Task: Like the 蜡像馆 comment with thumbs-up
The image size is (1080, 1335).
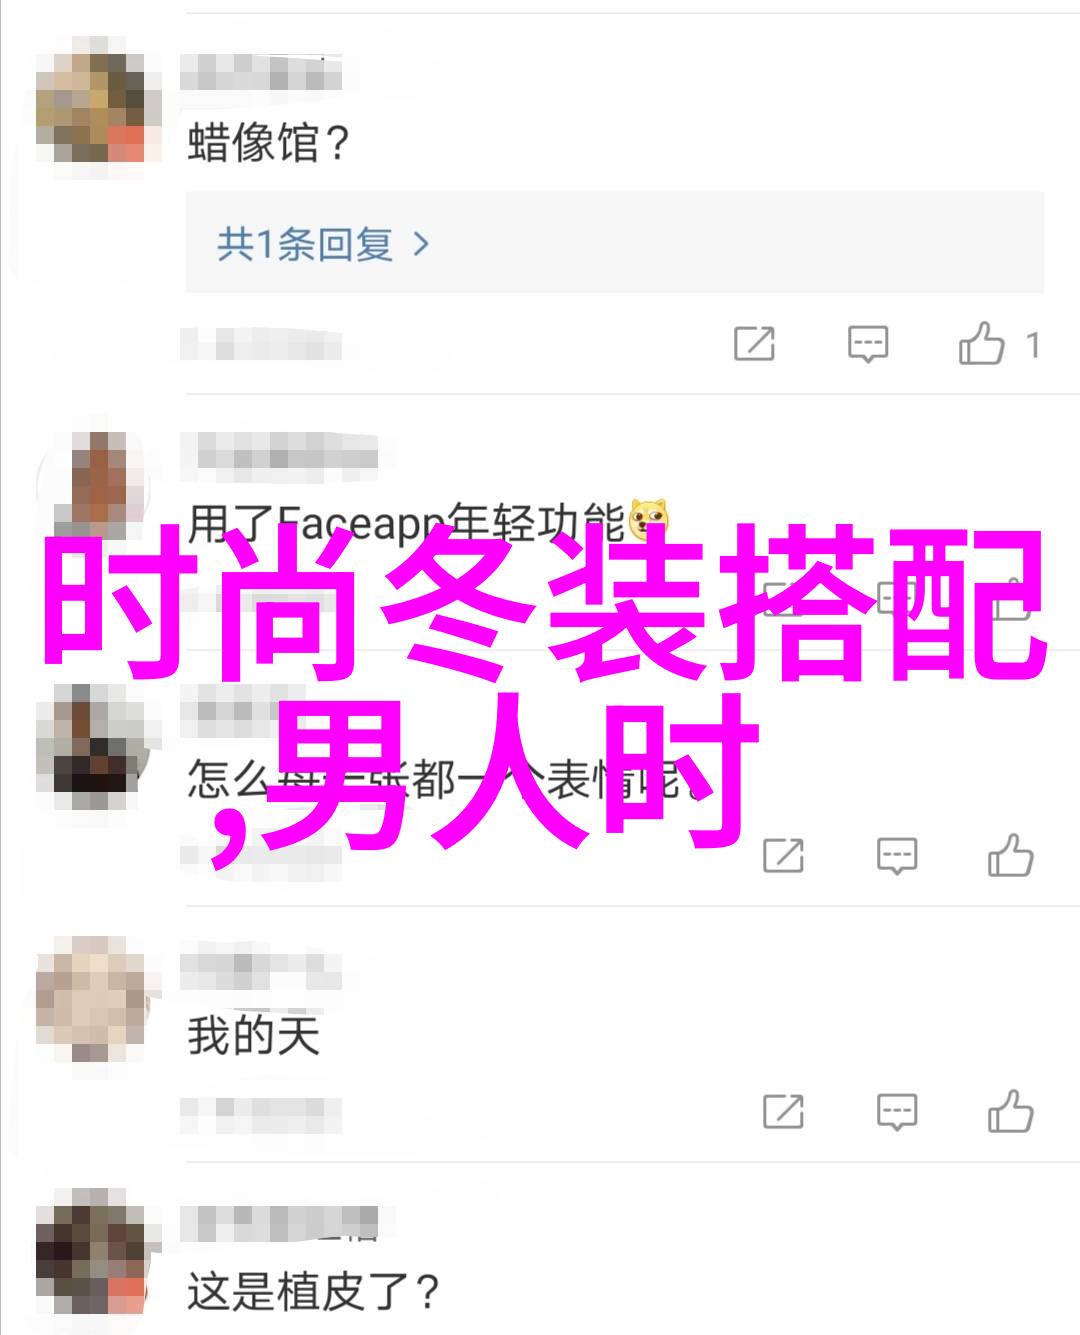Action: (x=981, y=343)
